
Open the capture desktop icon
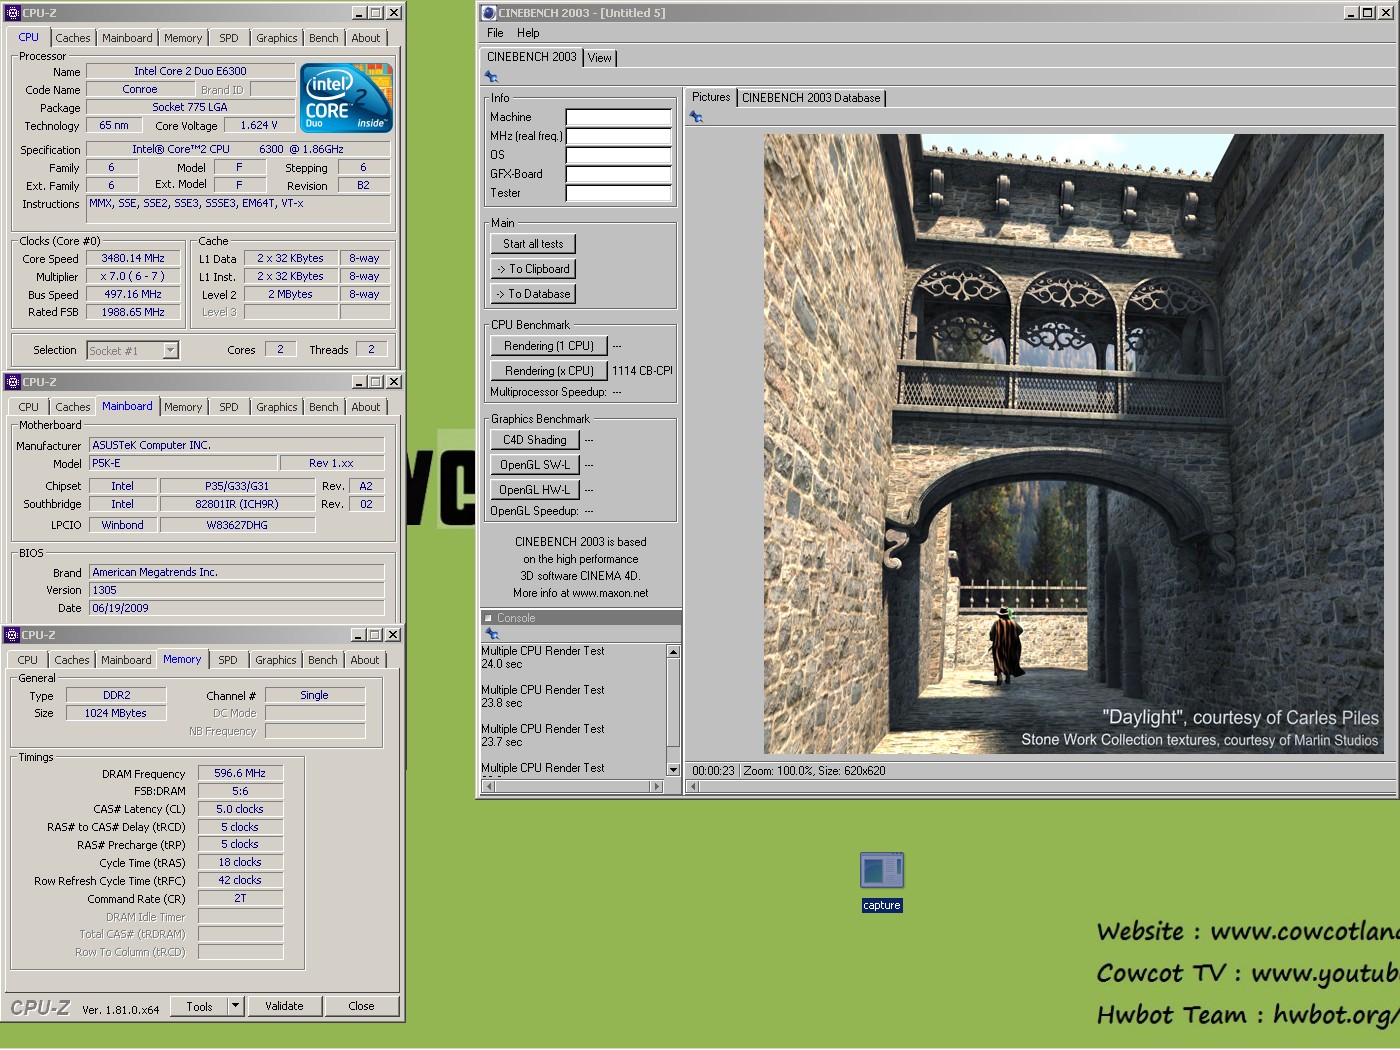click(881, 881)
